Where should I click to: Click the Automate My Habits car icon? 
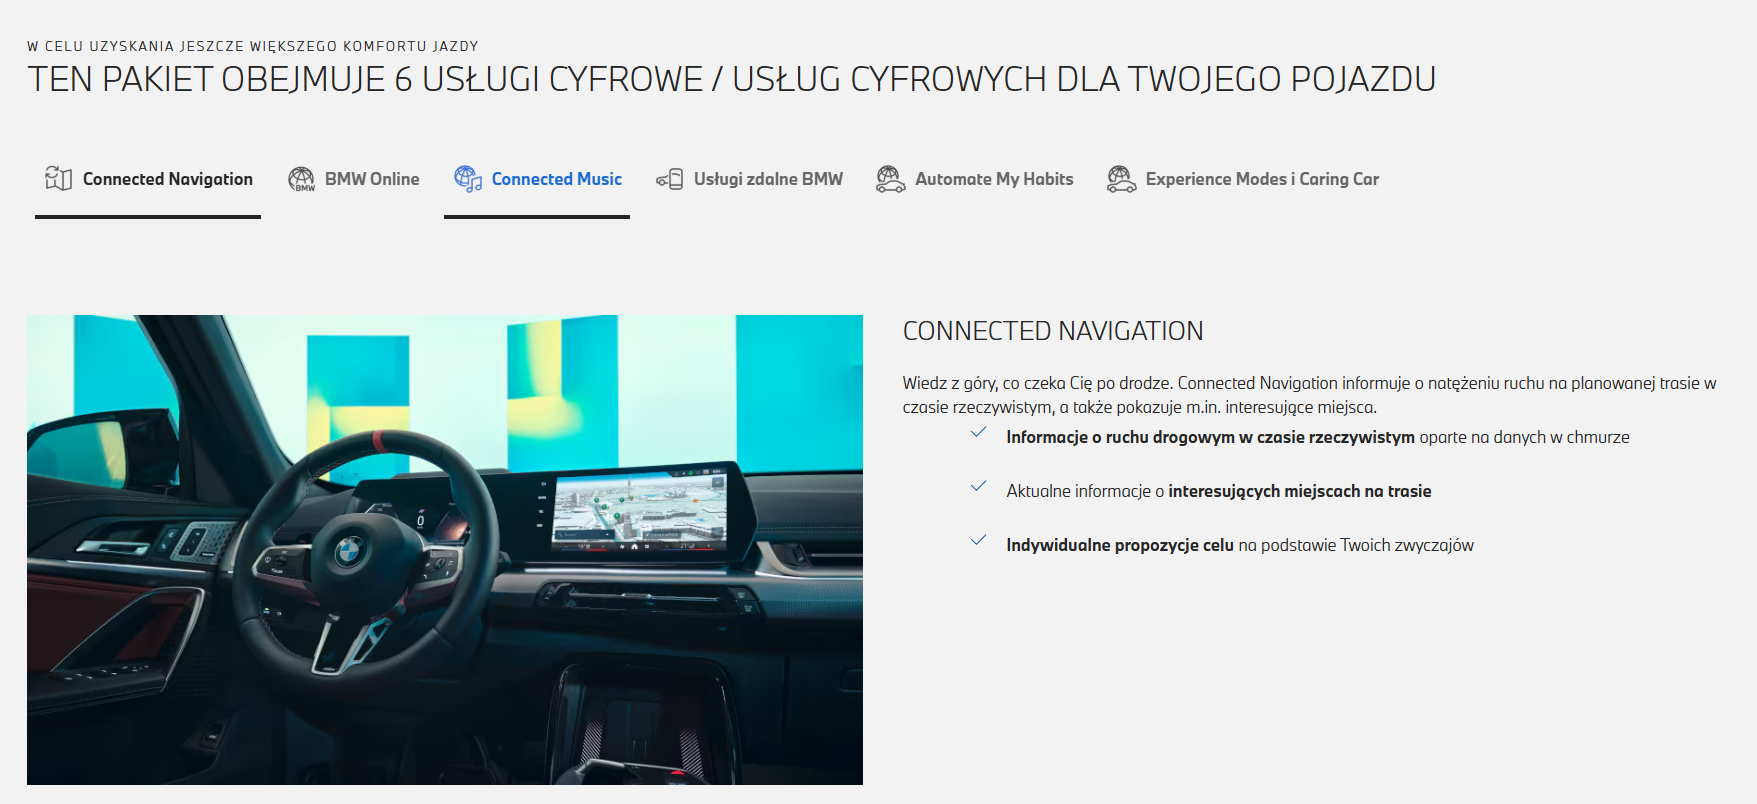coord(890,179)
